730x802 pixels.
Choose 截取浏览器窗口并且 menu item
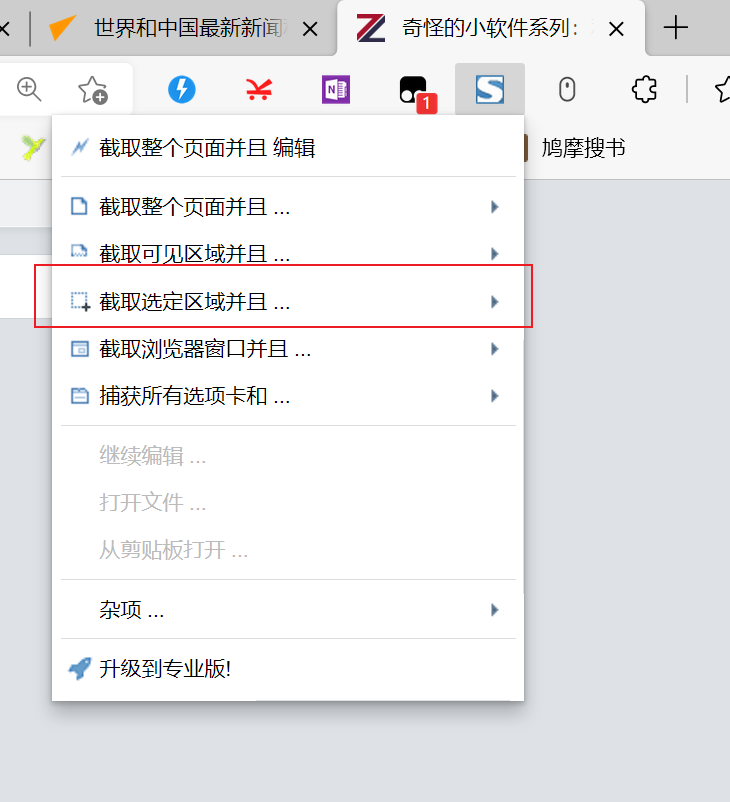[205, 349]
